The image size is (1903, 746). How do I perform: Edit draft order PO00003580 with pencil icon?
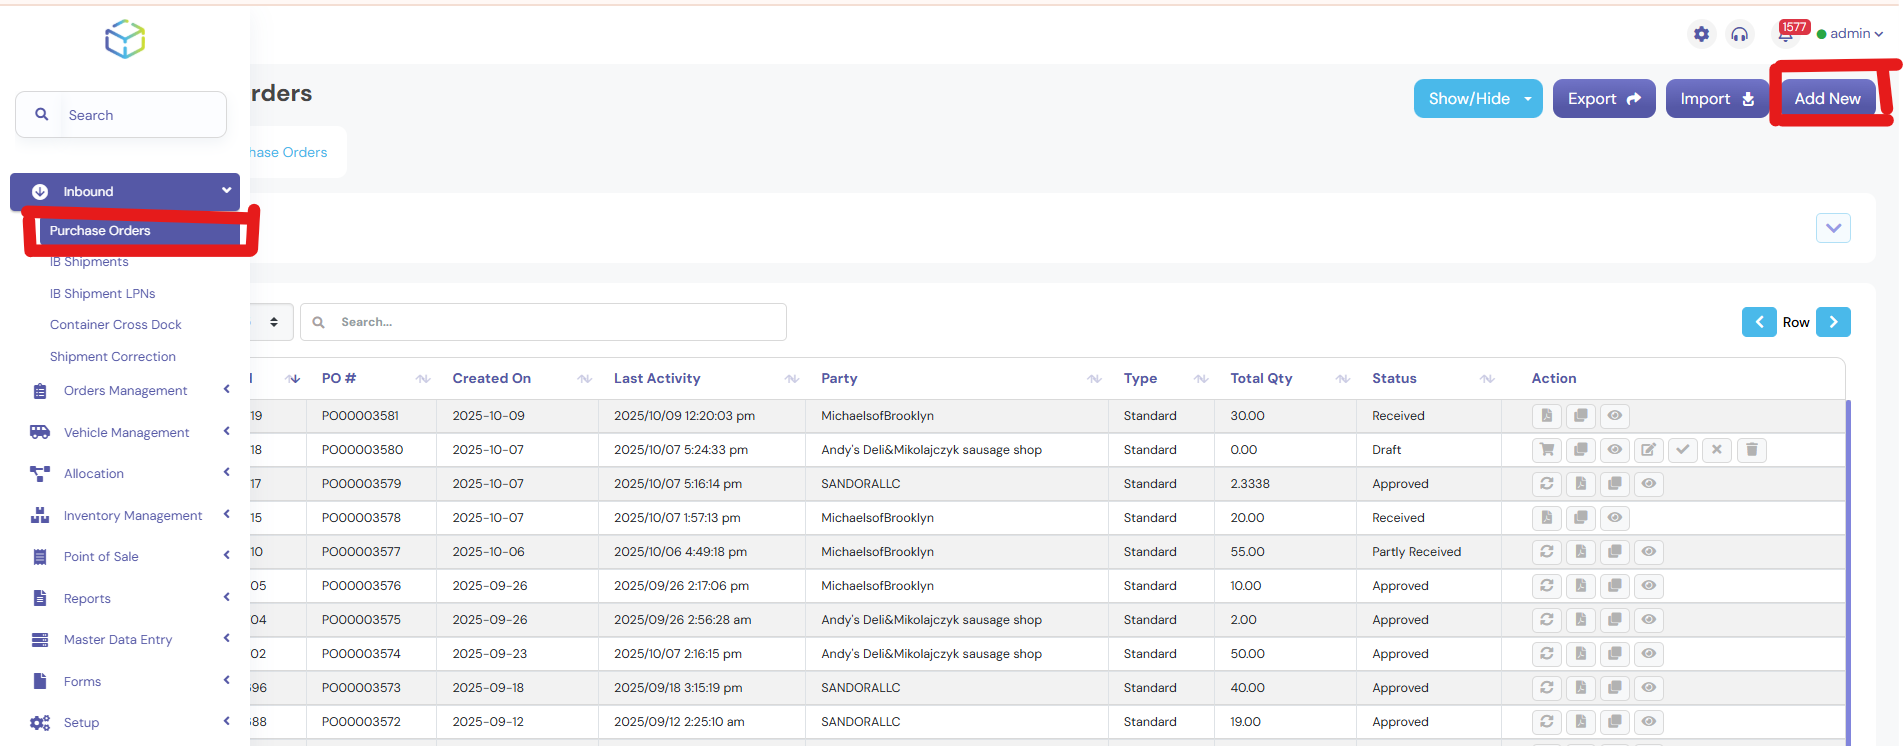click(1649, 450)
